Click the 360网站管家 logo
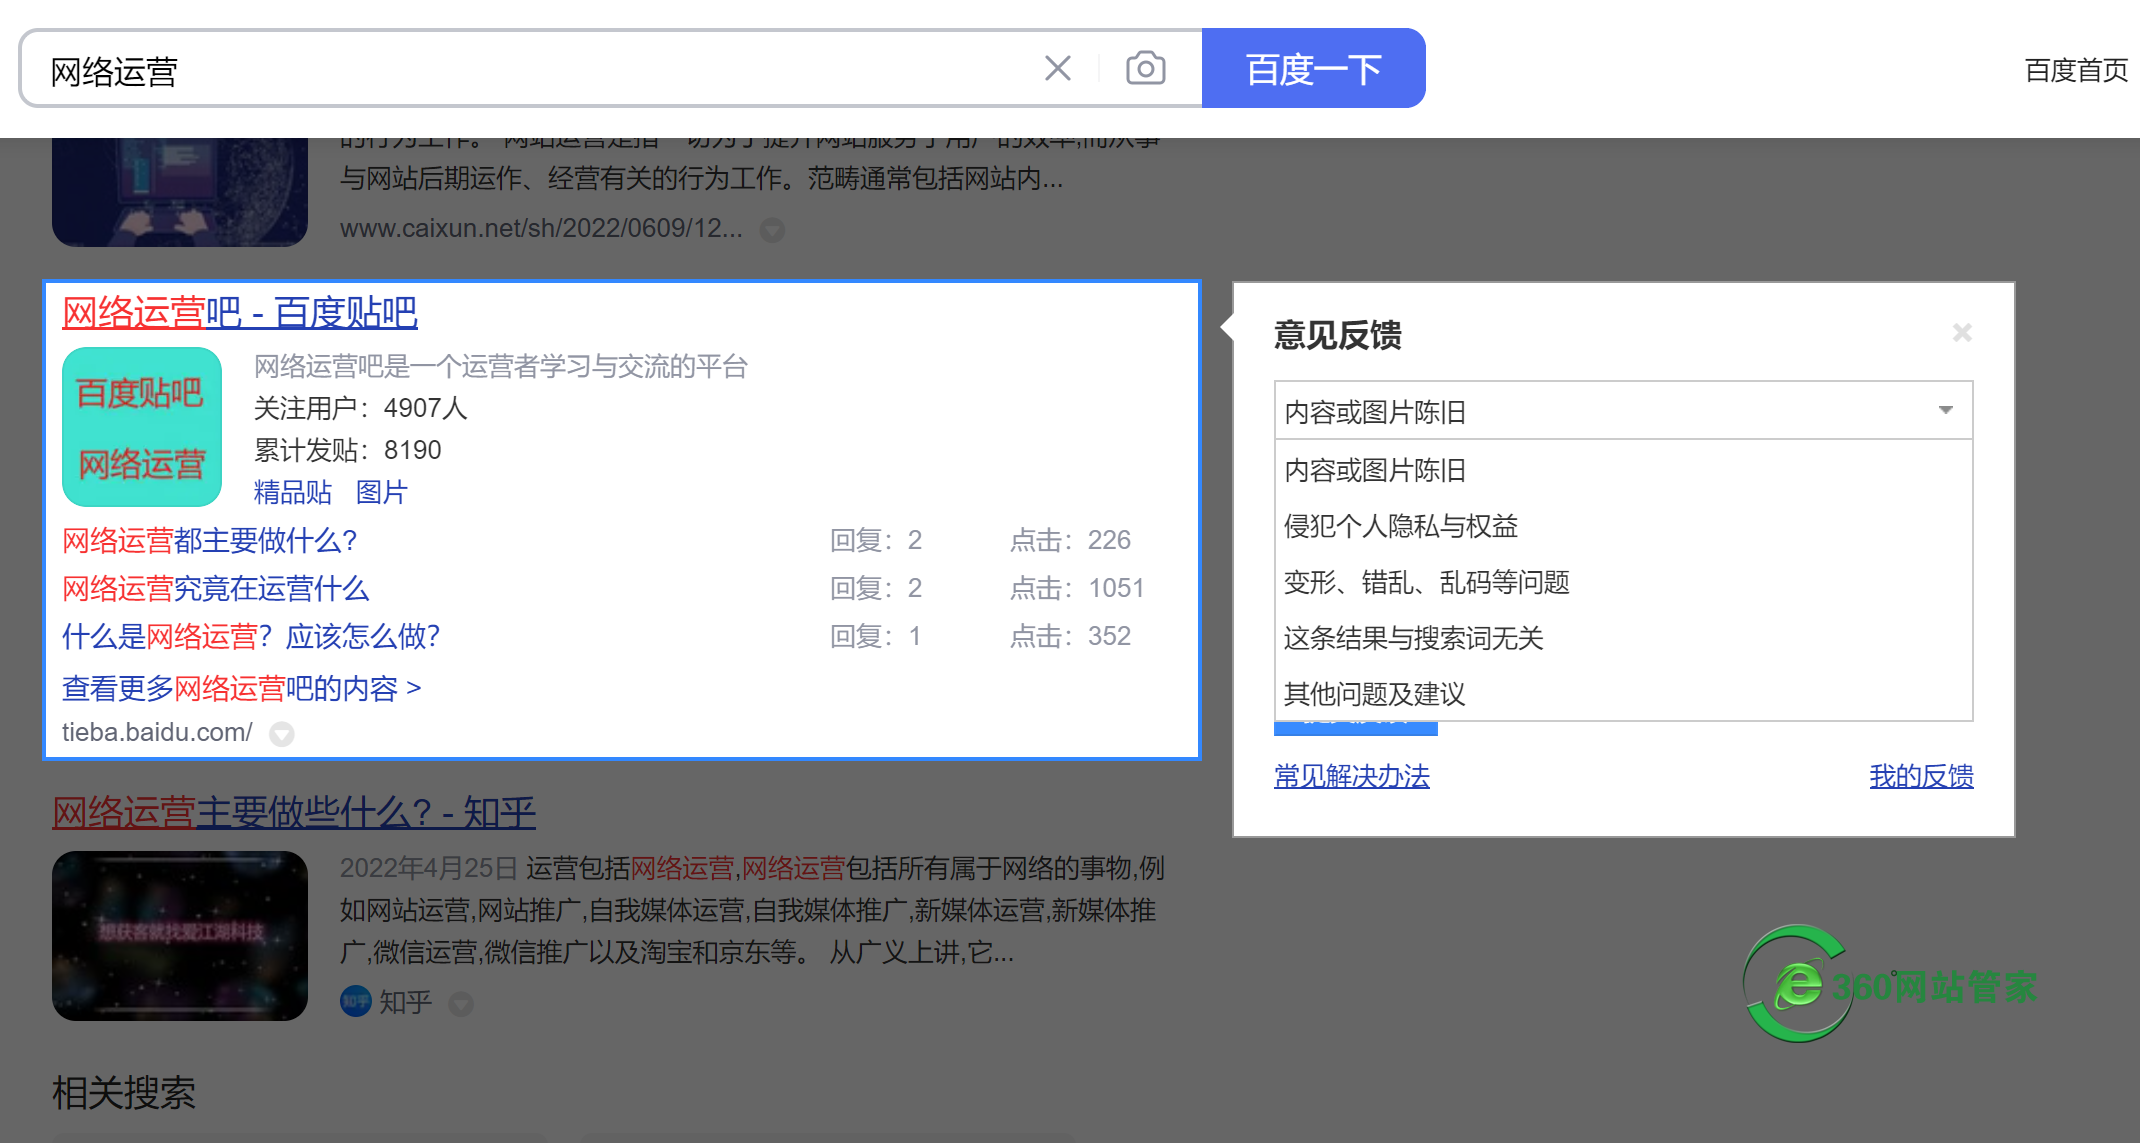Viewport: 2140px width, 1143px height. 1888,984
